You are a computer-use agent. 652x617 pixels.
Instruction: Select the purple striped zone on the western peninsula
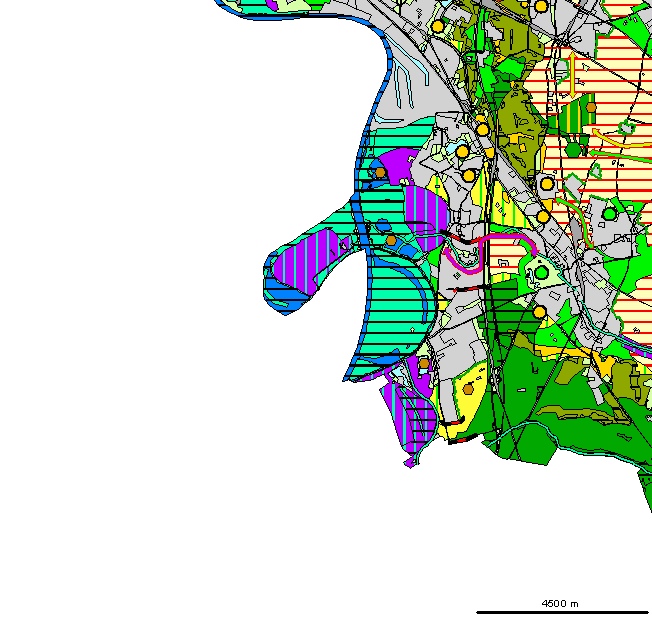pyautogui.click(x=306, y=260)
